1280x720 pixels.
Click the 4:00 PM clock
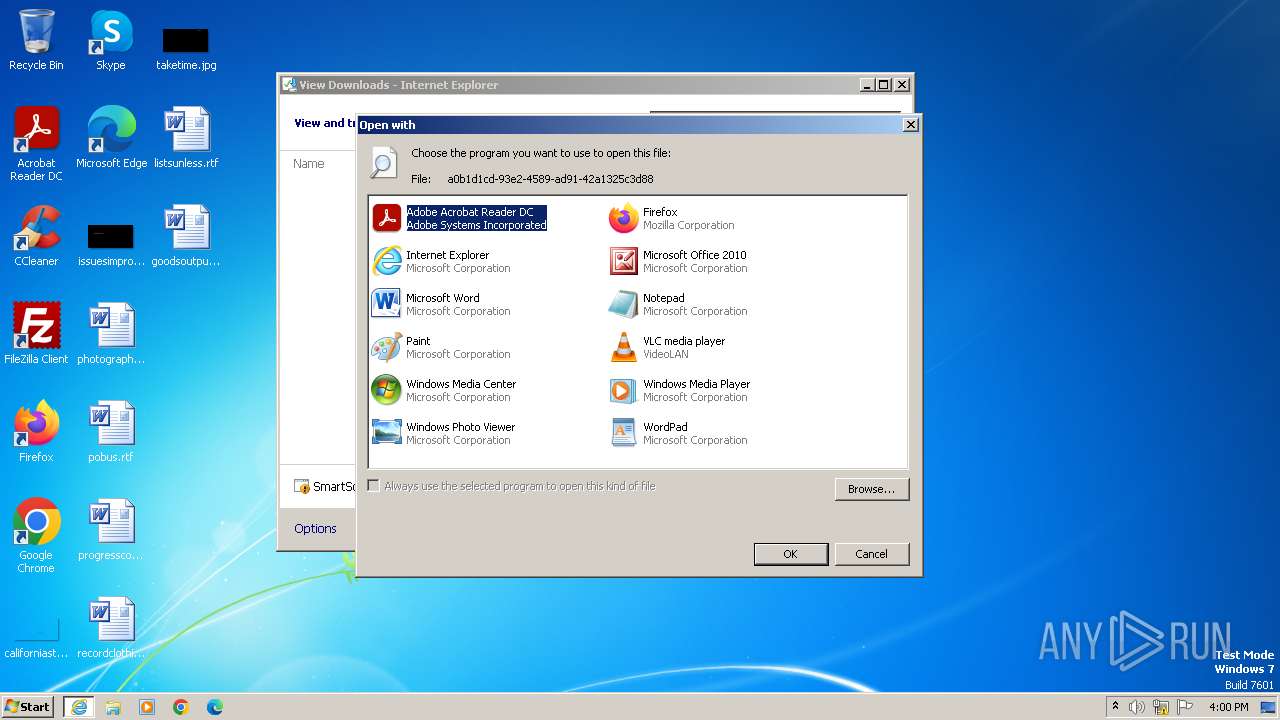(x=1228, y=707)
